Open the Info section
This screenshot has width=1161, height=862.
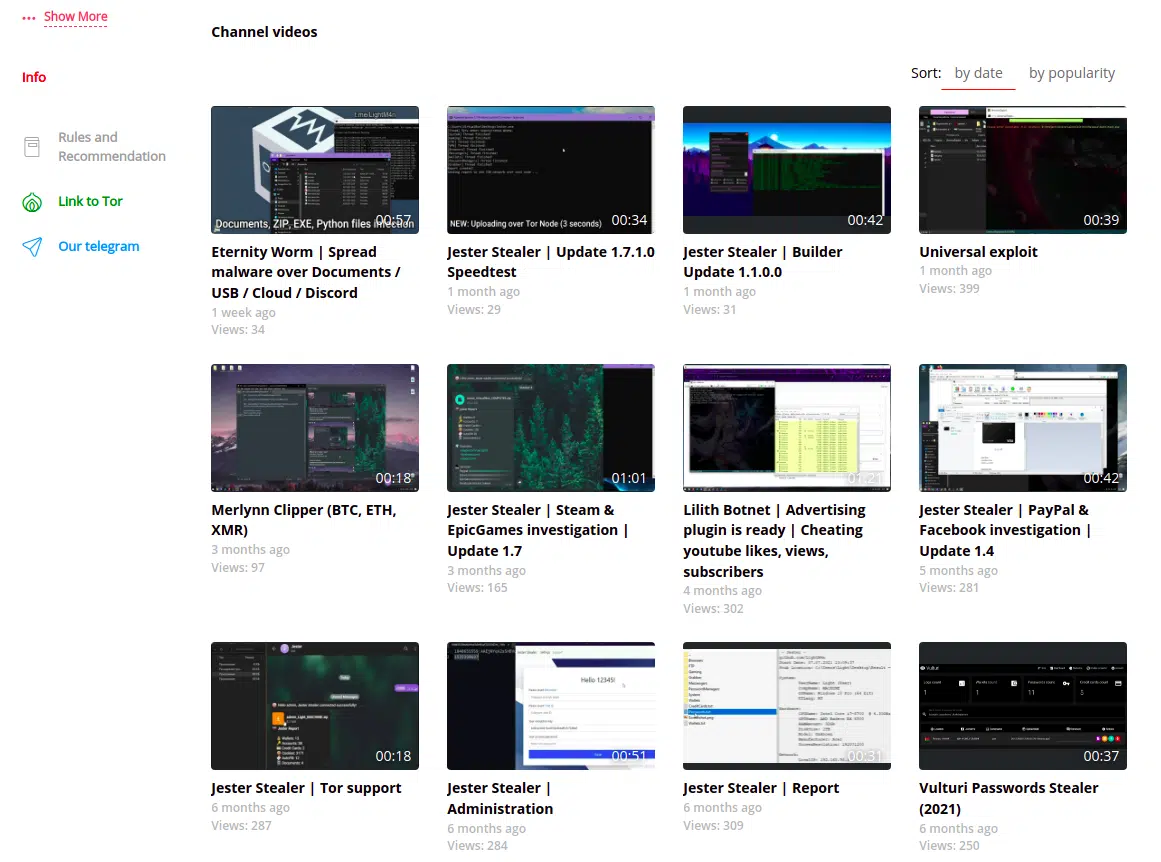click(x=34, y=77)
